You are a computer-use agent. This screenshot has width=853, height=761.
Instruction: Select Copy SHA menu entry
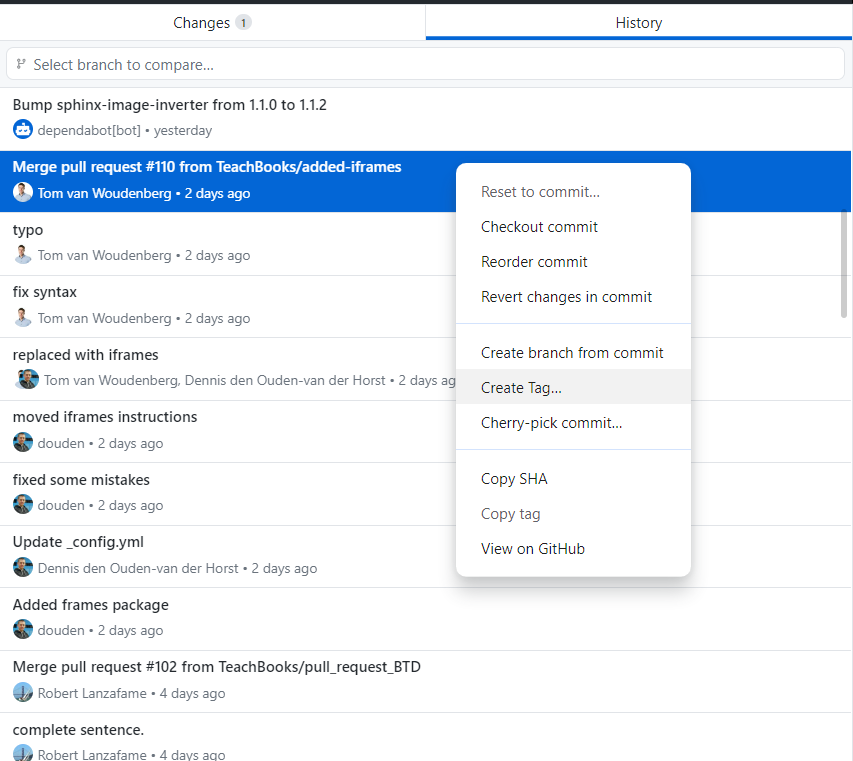click(514, 479)
